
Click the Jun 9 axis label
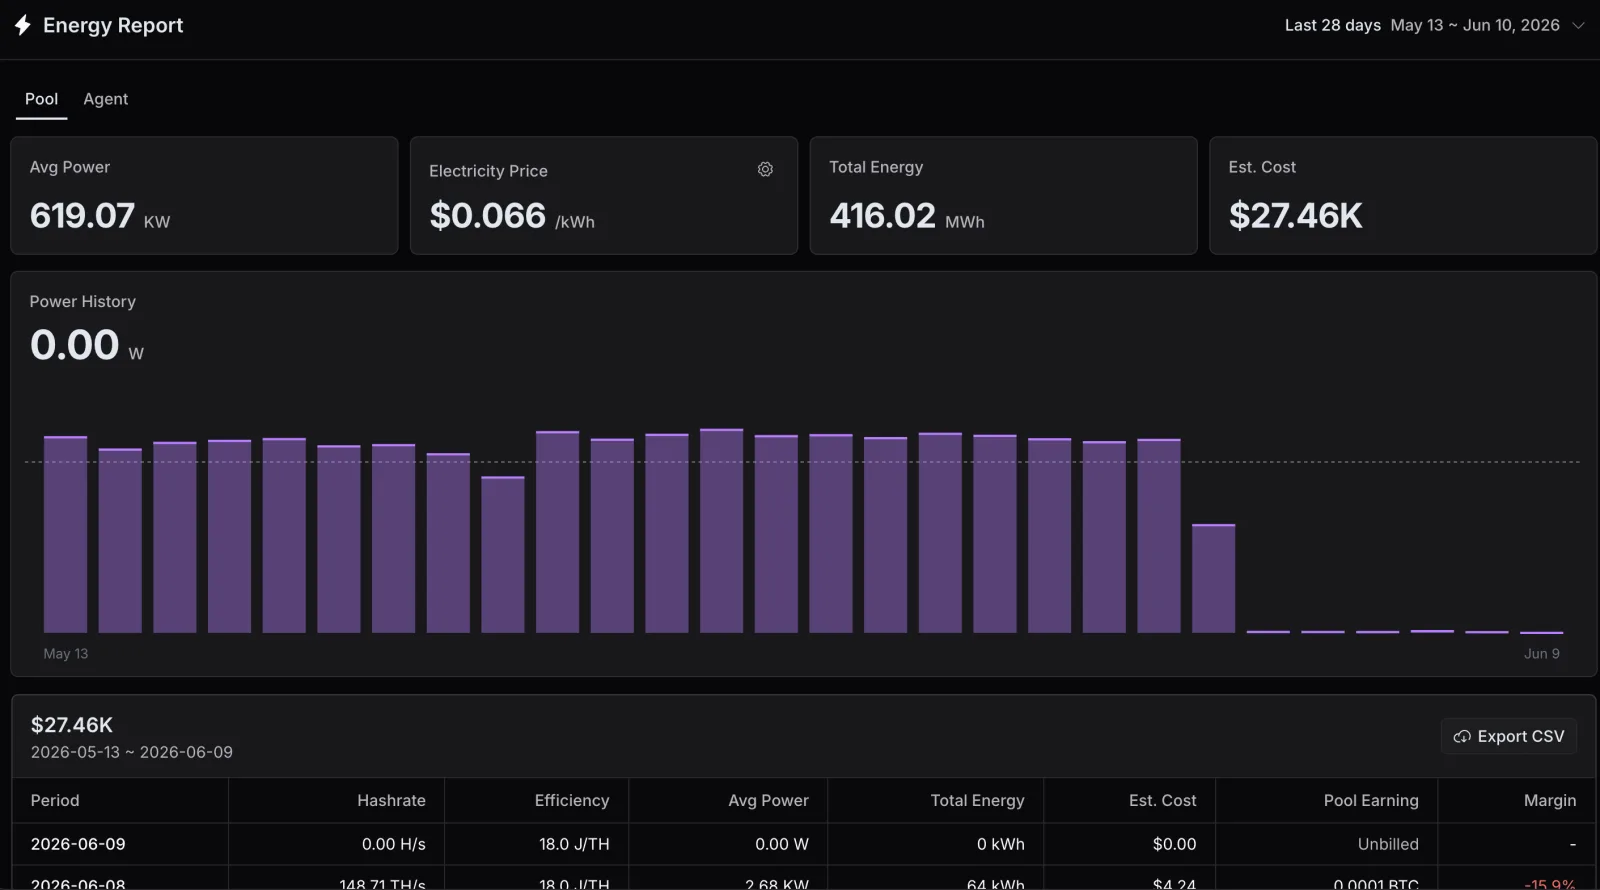point(1541,653)
